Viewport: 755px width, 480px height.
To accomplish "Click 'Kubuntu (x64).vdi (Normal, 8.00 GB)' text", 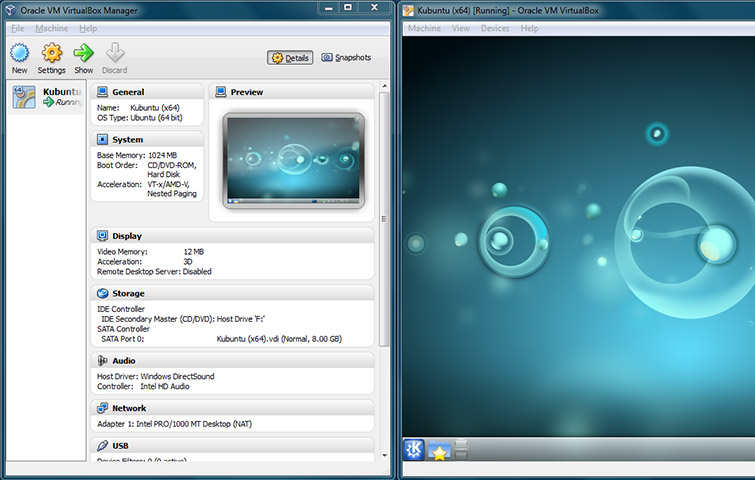I will pos(279,338).
